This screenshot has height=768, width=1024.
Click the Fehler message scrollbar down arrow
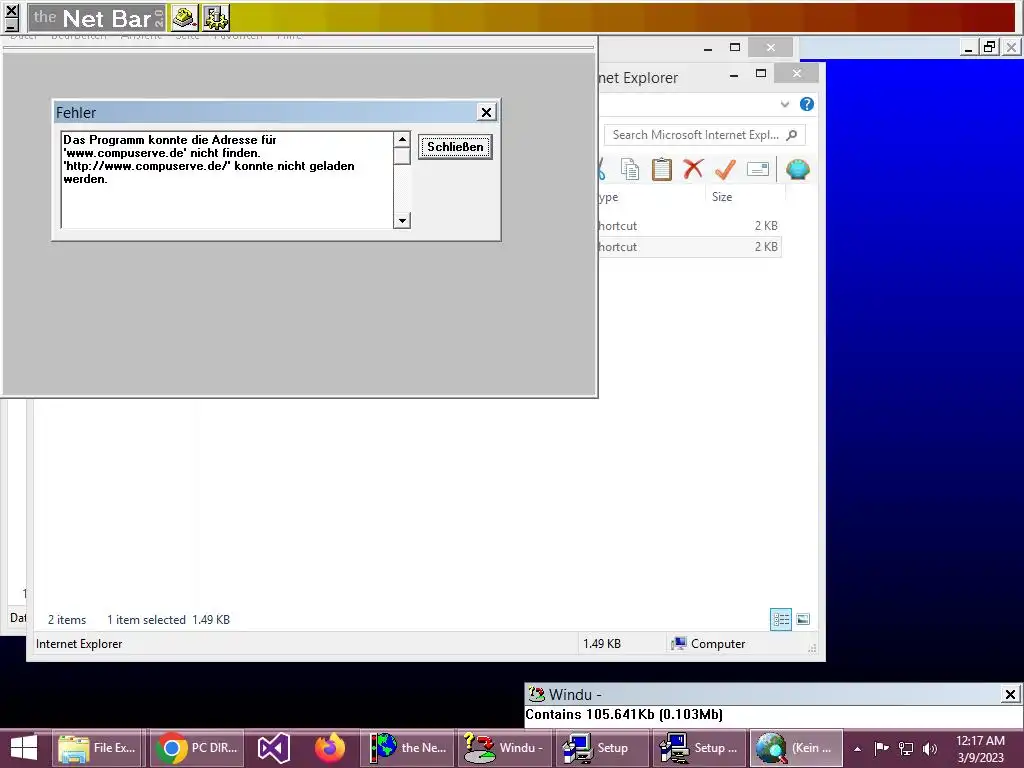pos(402,220)
